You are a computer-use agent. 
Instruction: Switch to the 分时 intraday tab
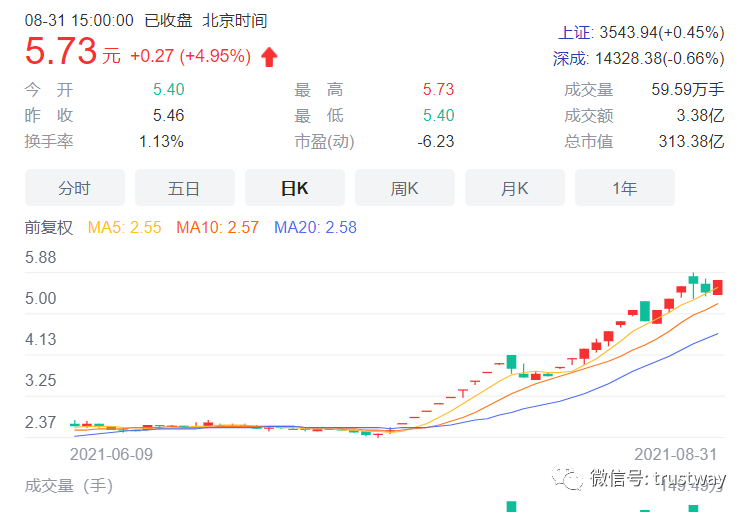pyautogui.click(x=74, y=188)
